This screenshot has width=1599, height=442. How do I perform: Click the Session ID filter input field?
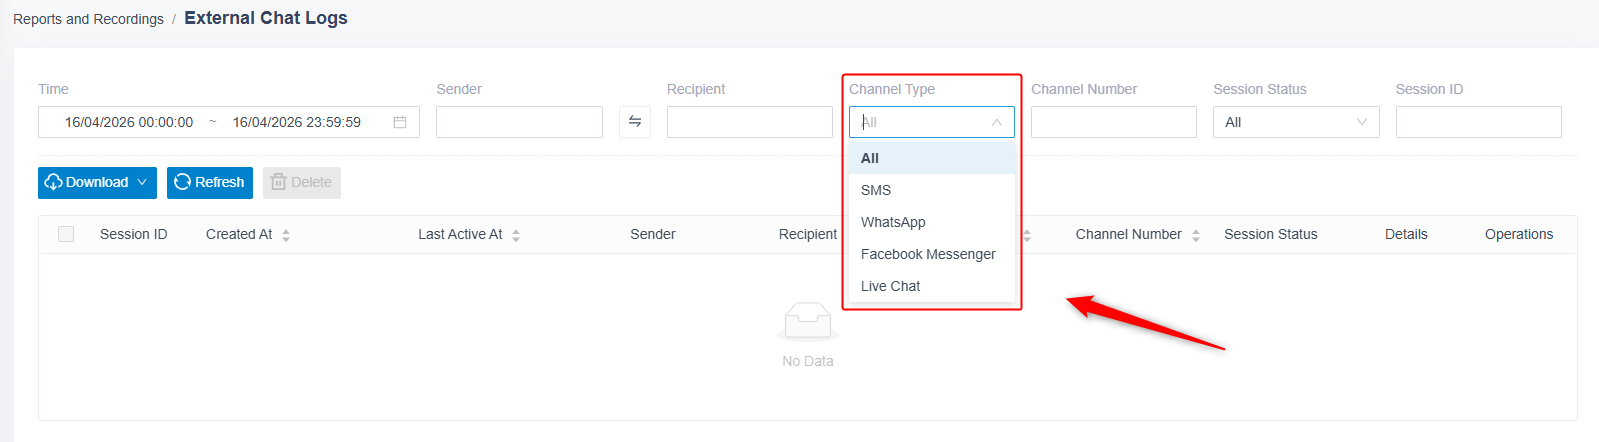(x=1479, y=122)
